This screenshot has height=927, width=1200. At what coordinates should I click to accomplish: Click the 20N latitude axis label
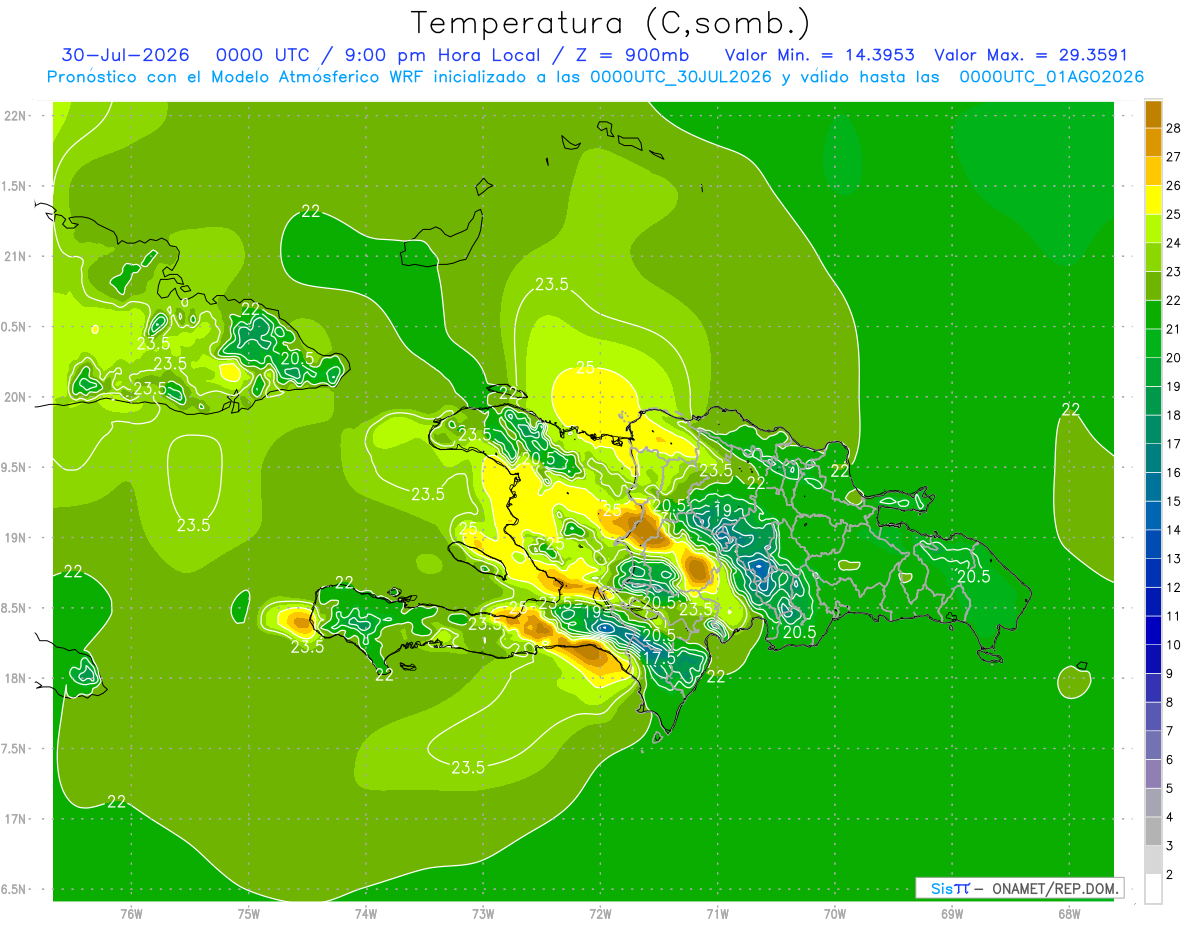[15, 397]
